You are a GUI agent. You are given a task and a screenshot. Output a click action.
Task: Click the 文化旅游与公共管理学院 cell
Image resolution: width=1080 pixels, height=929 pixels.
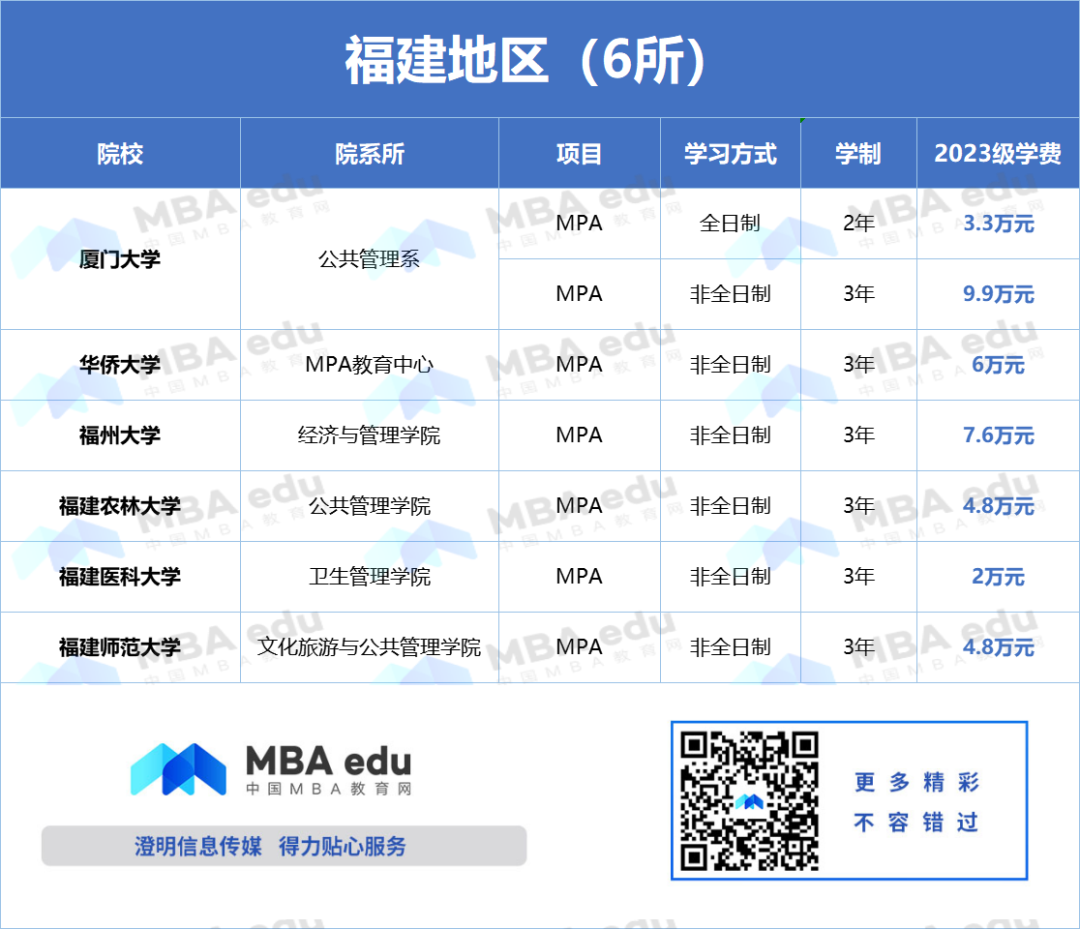(369, 647)
